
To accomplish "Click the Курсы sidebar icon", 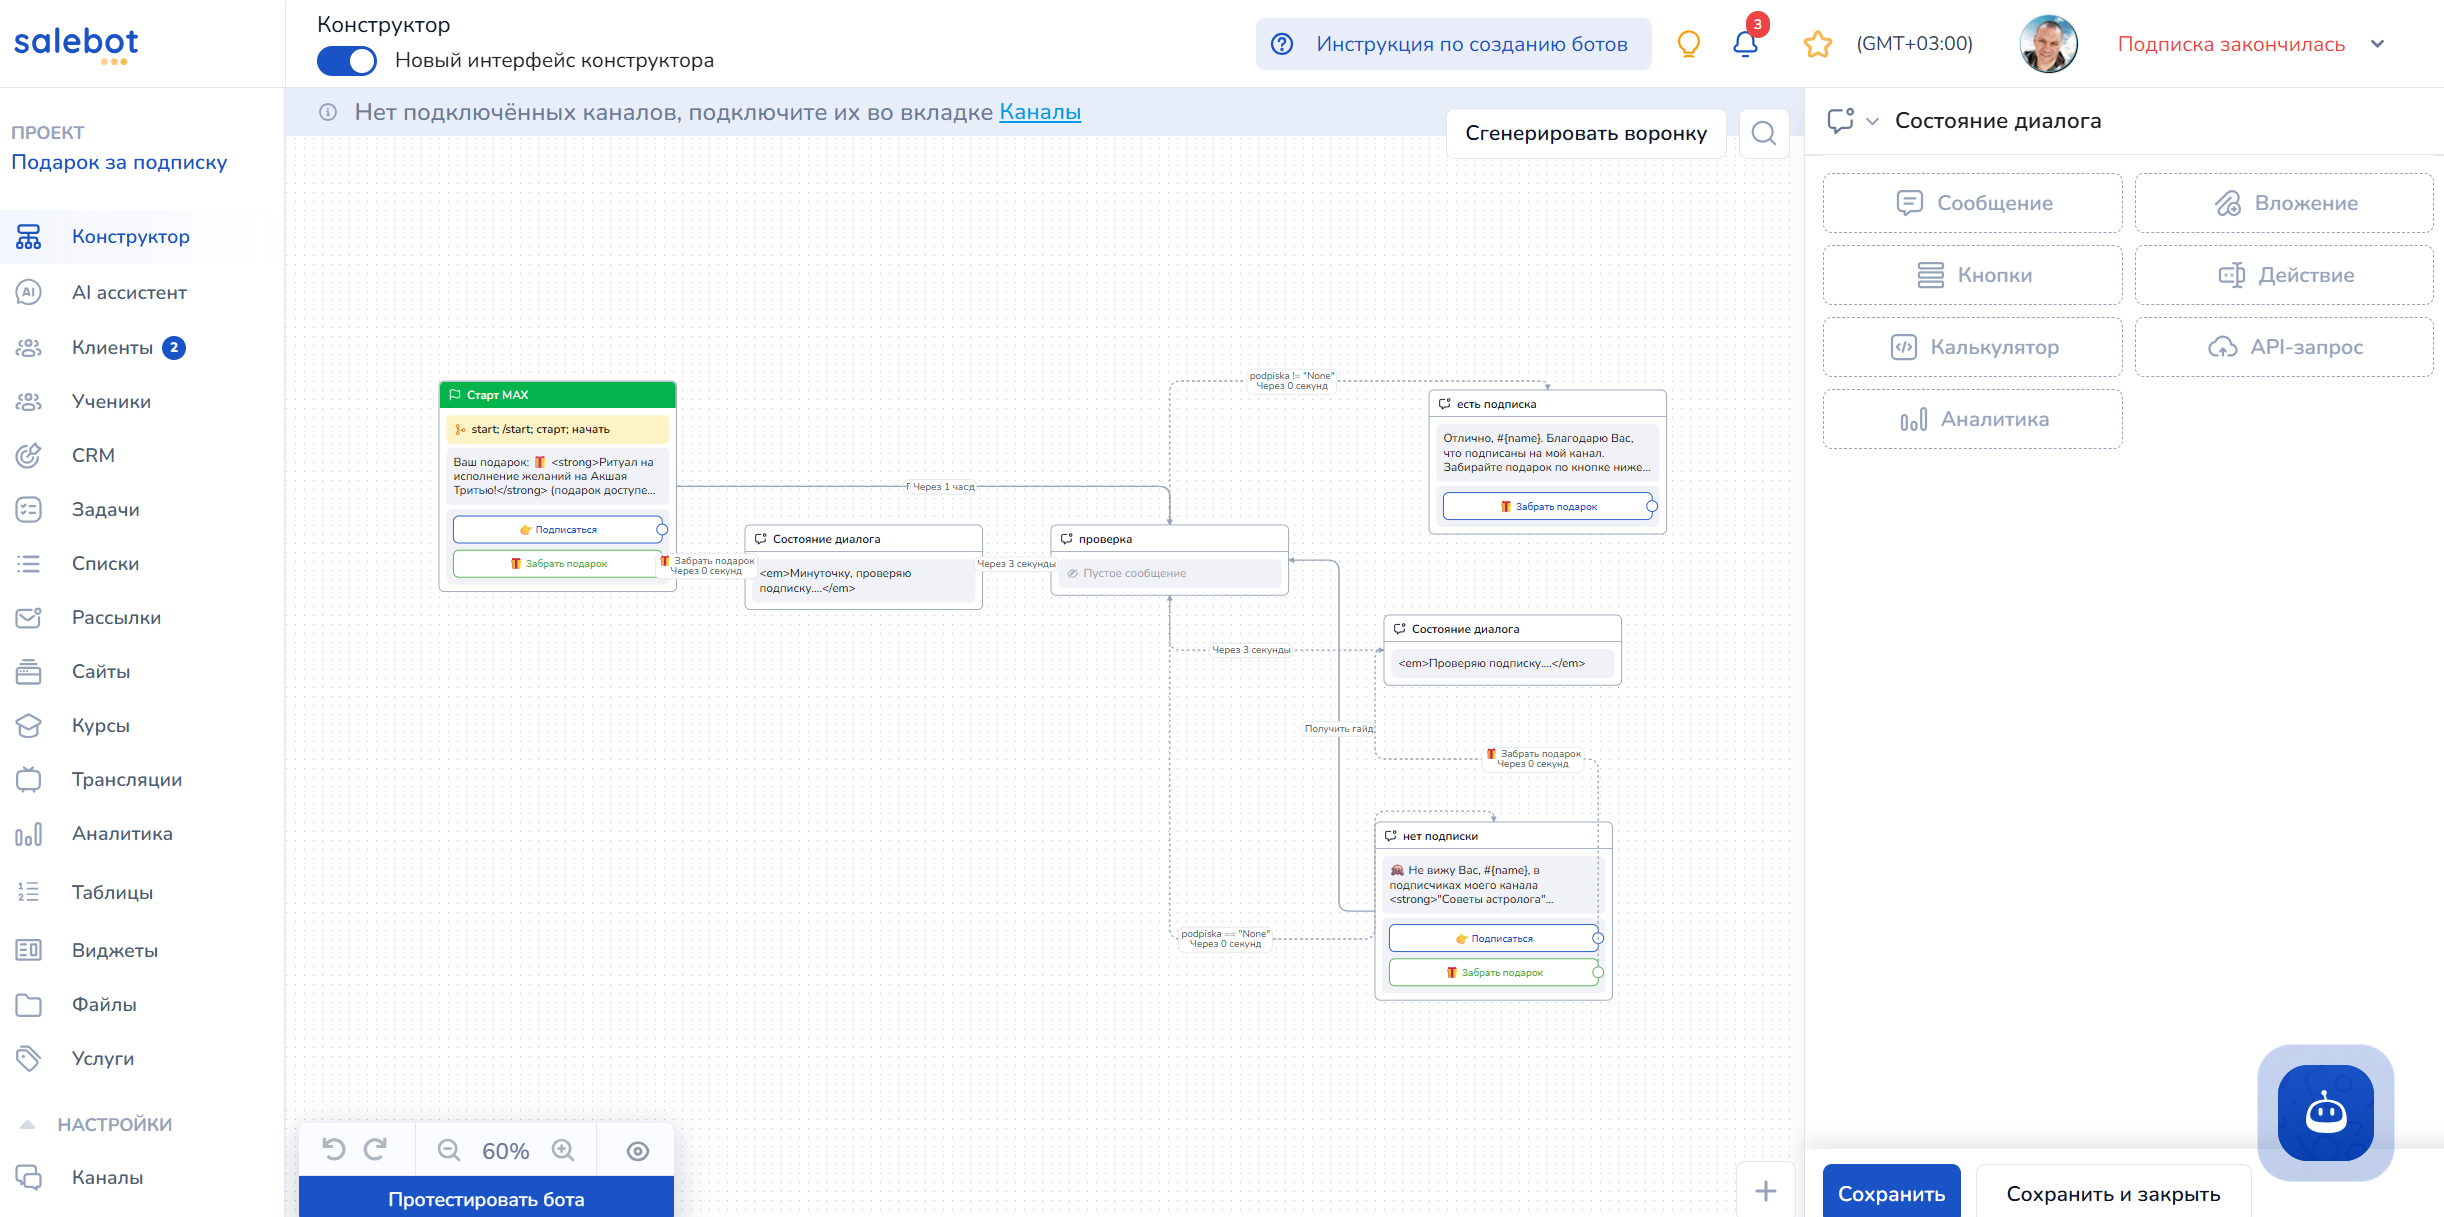I will (x=28, y=726).
